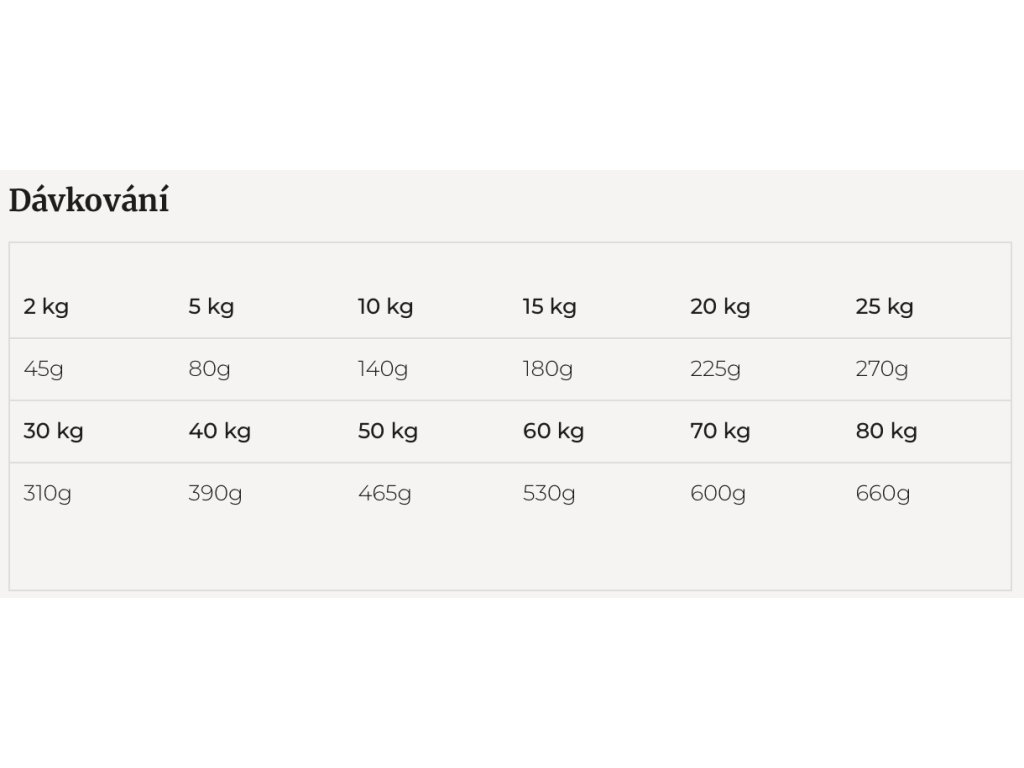Viewport: 1024px width, 768px height.
Task: Click the 600g dosage value
Action: [718, 493]
